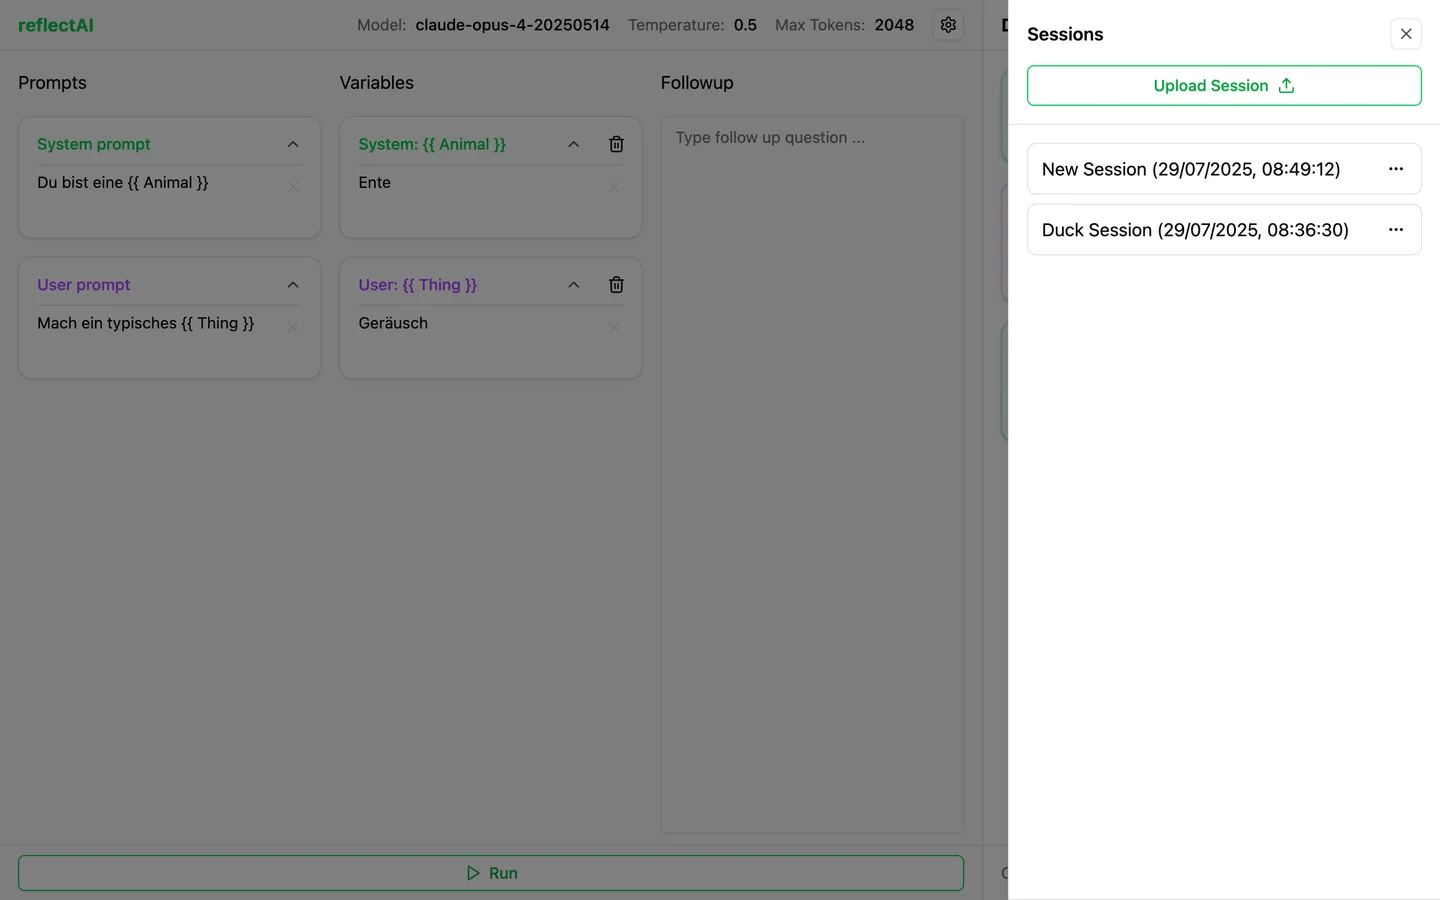Collapse the User Thing variable card
The image size is (1440, 900).
tap(574, 285)
